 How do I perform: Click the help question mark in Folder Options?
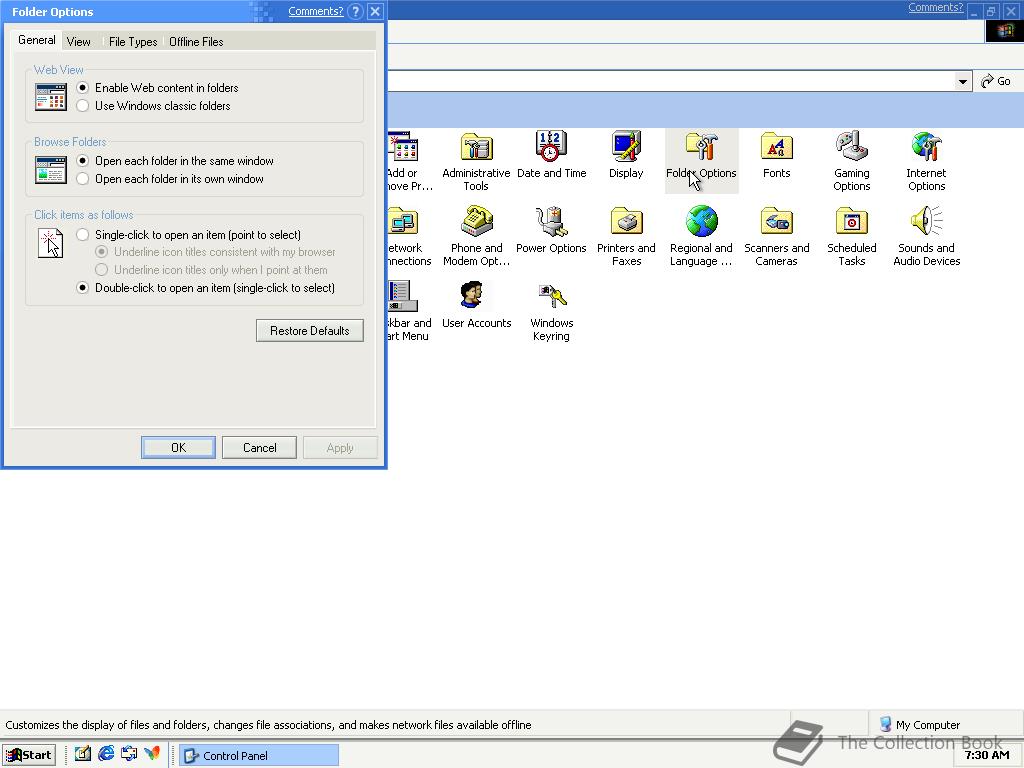[x=355, y=11]
